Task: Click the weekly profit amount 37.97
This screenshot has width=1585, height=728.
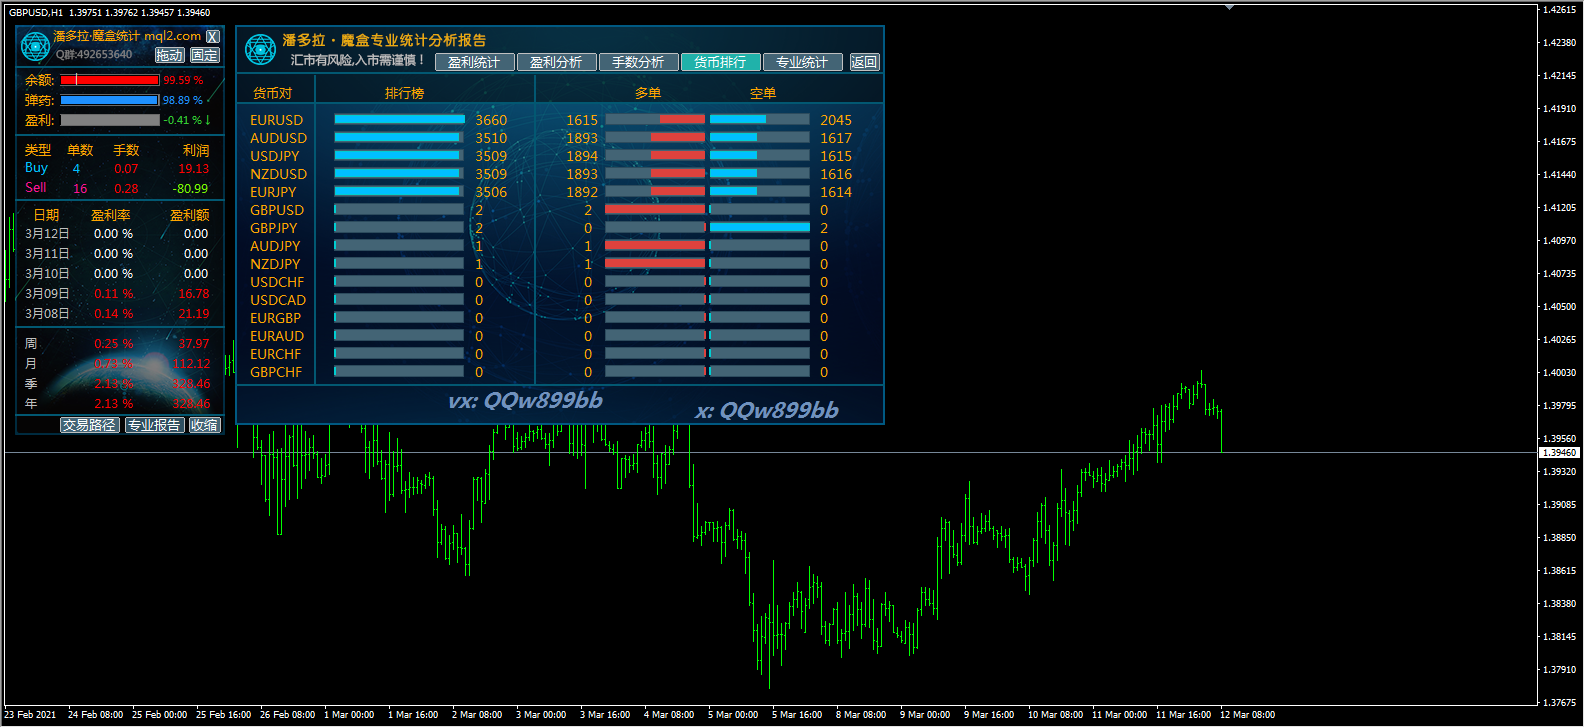Action: pos(194,344)
